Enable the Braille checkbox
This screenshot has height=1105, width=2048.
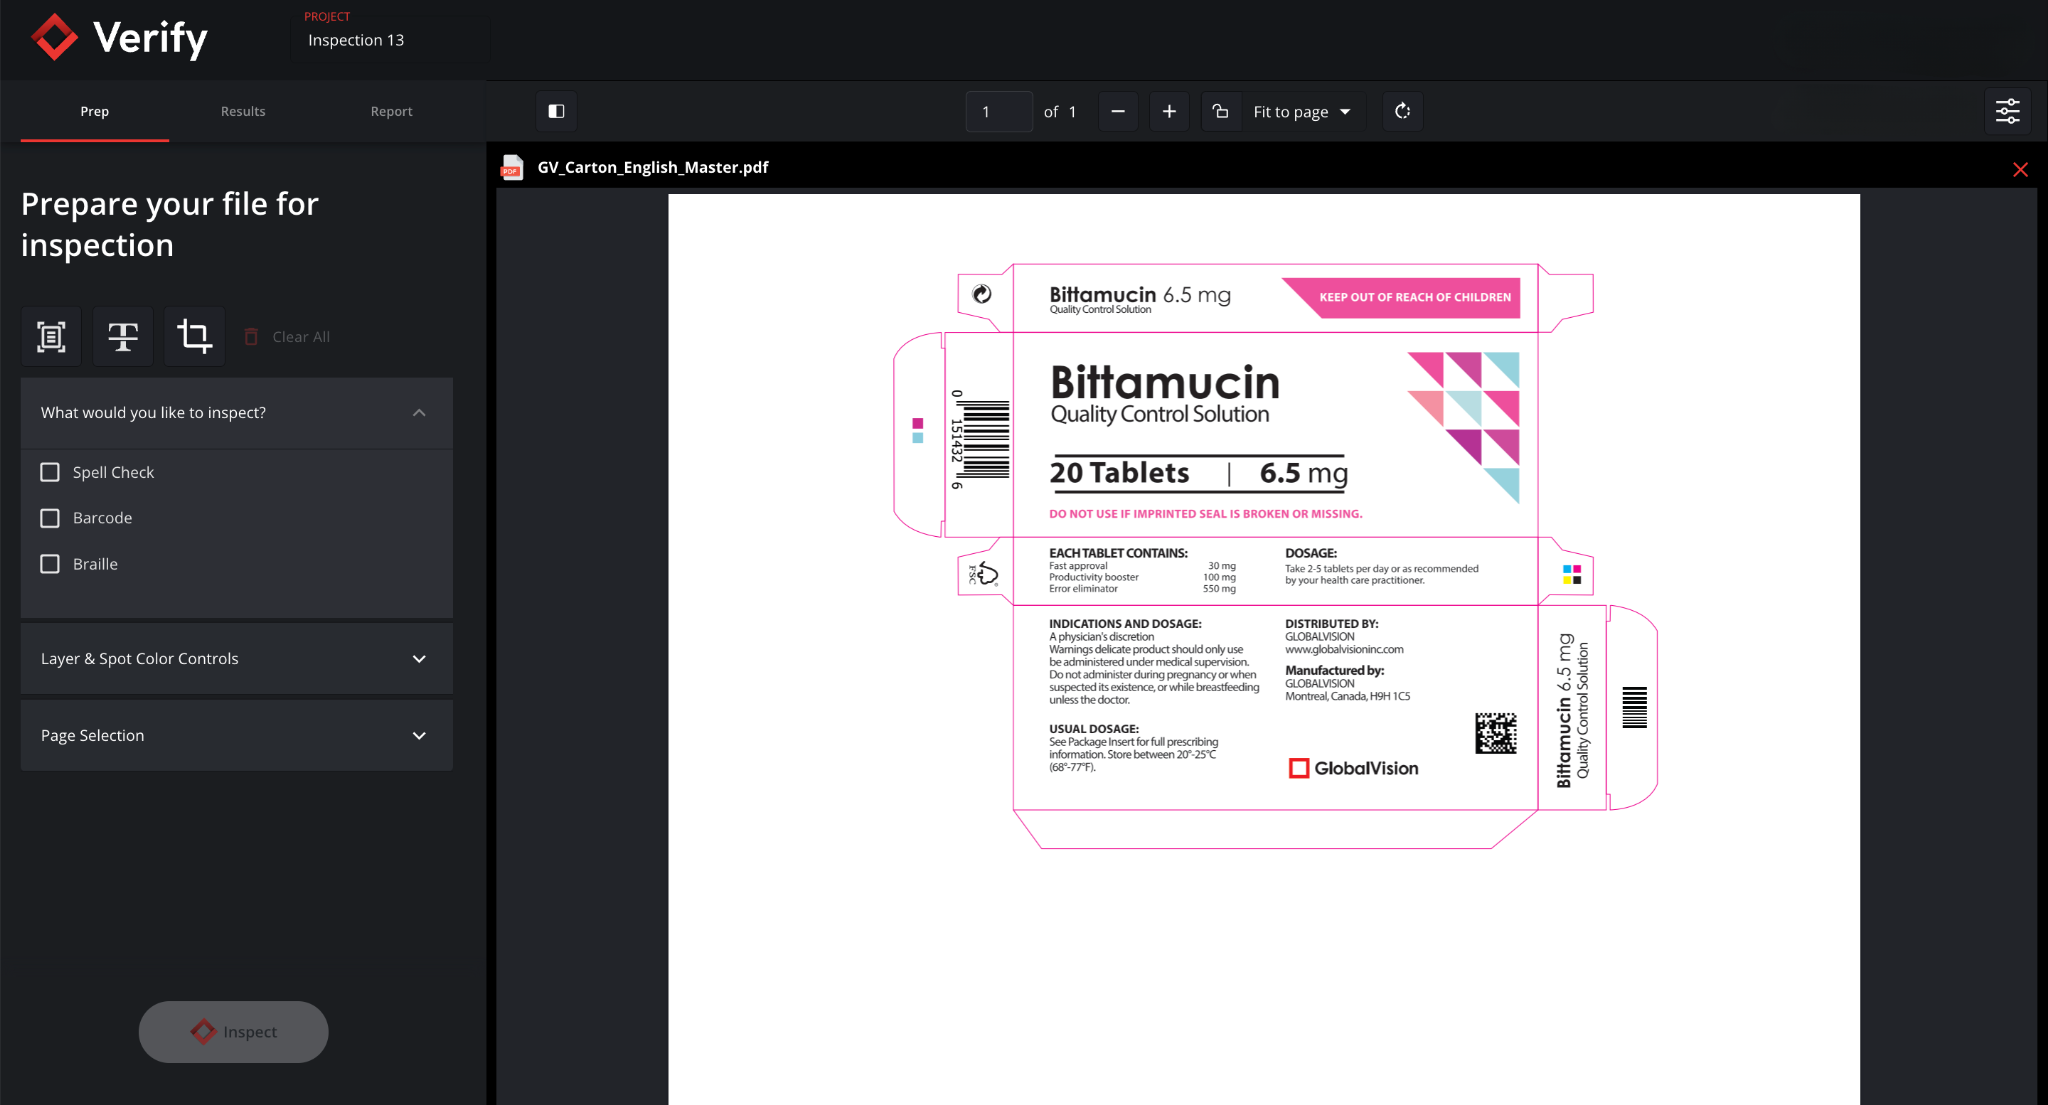pos(50,564)
